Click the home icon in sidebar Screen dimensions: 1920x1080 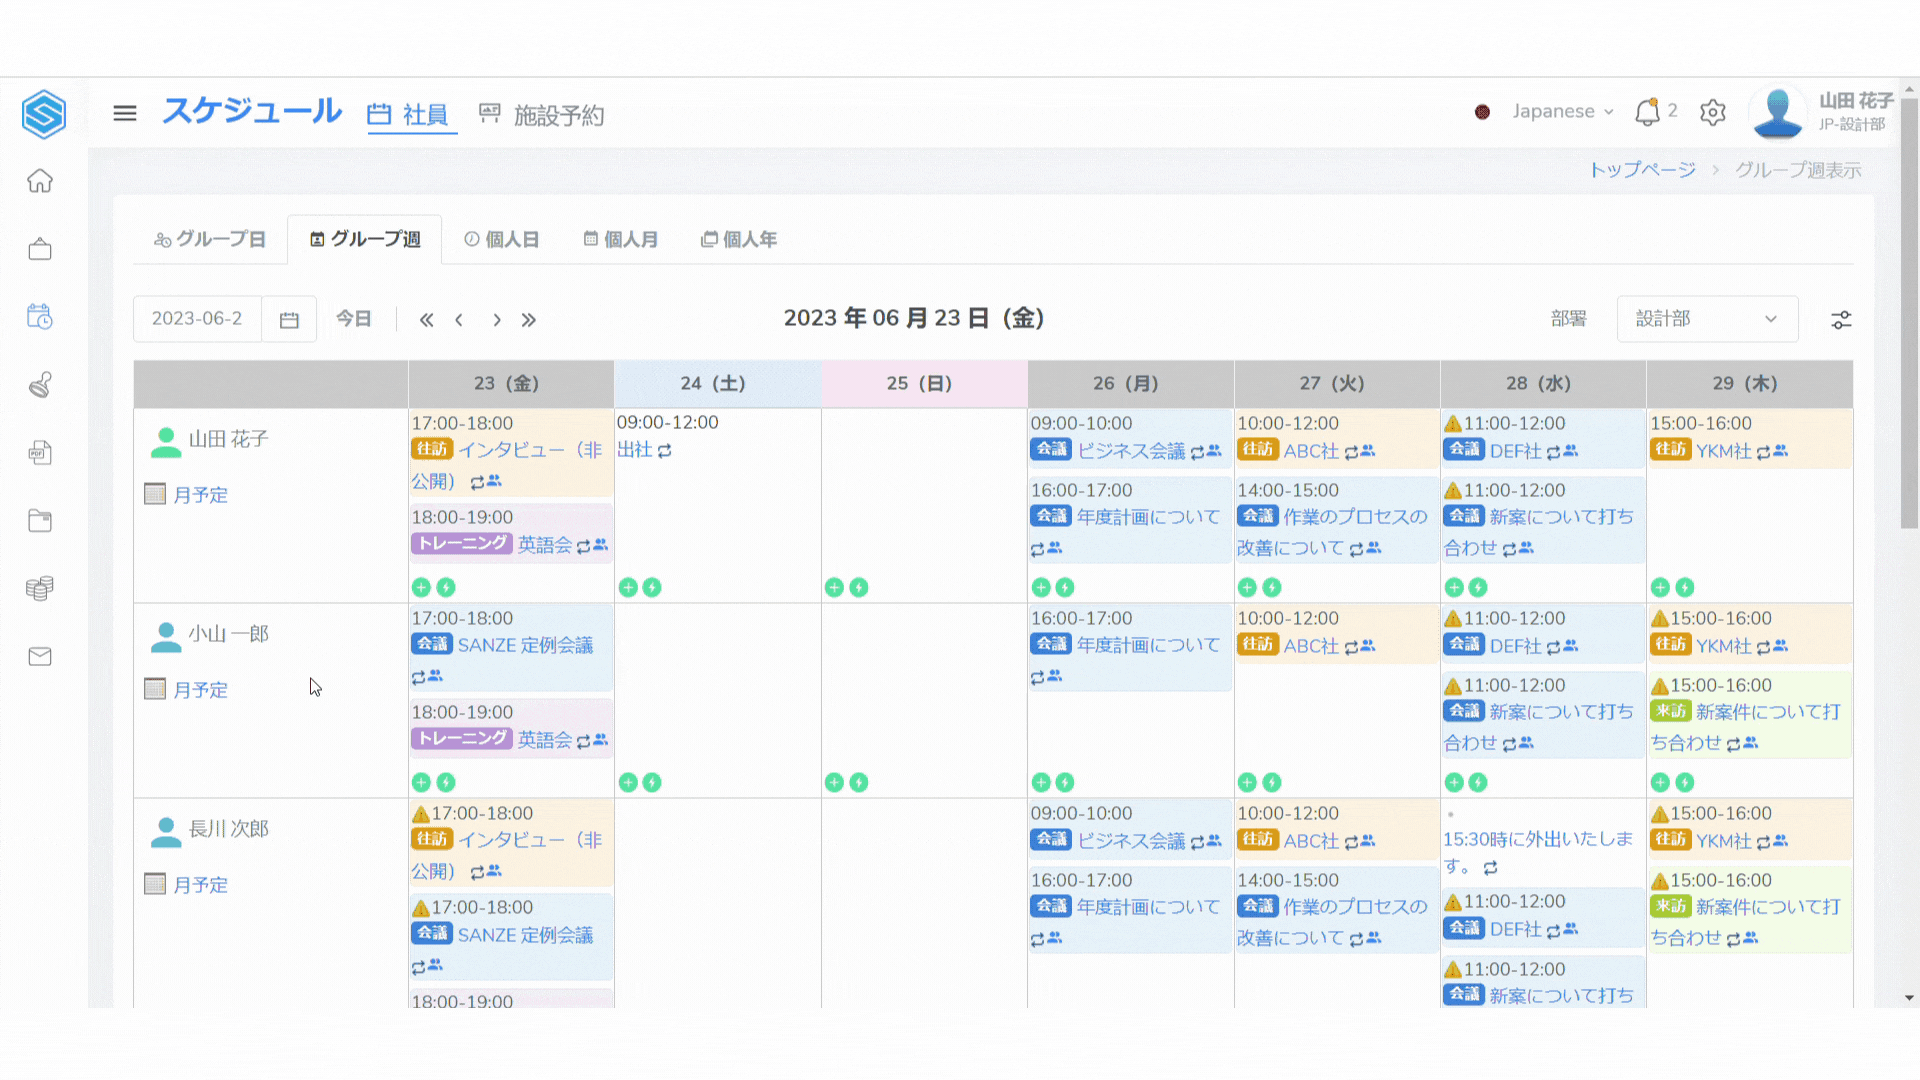pyautogui.click(x=40, y=181)
